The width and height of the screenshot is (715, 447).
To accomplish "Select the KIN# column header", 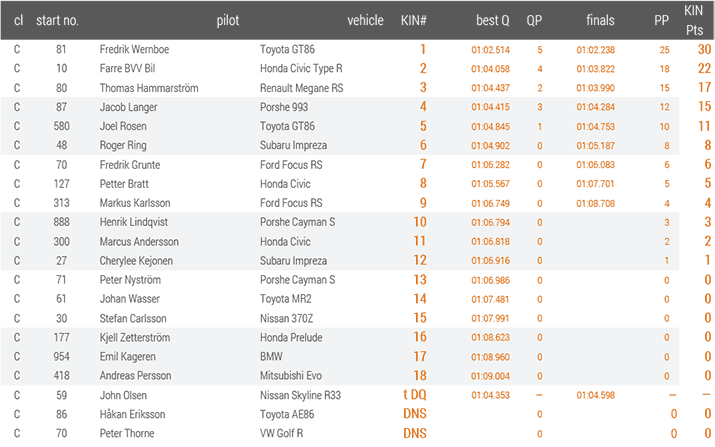I will tap(414, 21).
